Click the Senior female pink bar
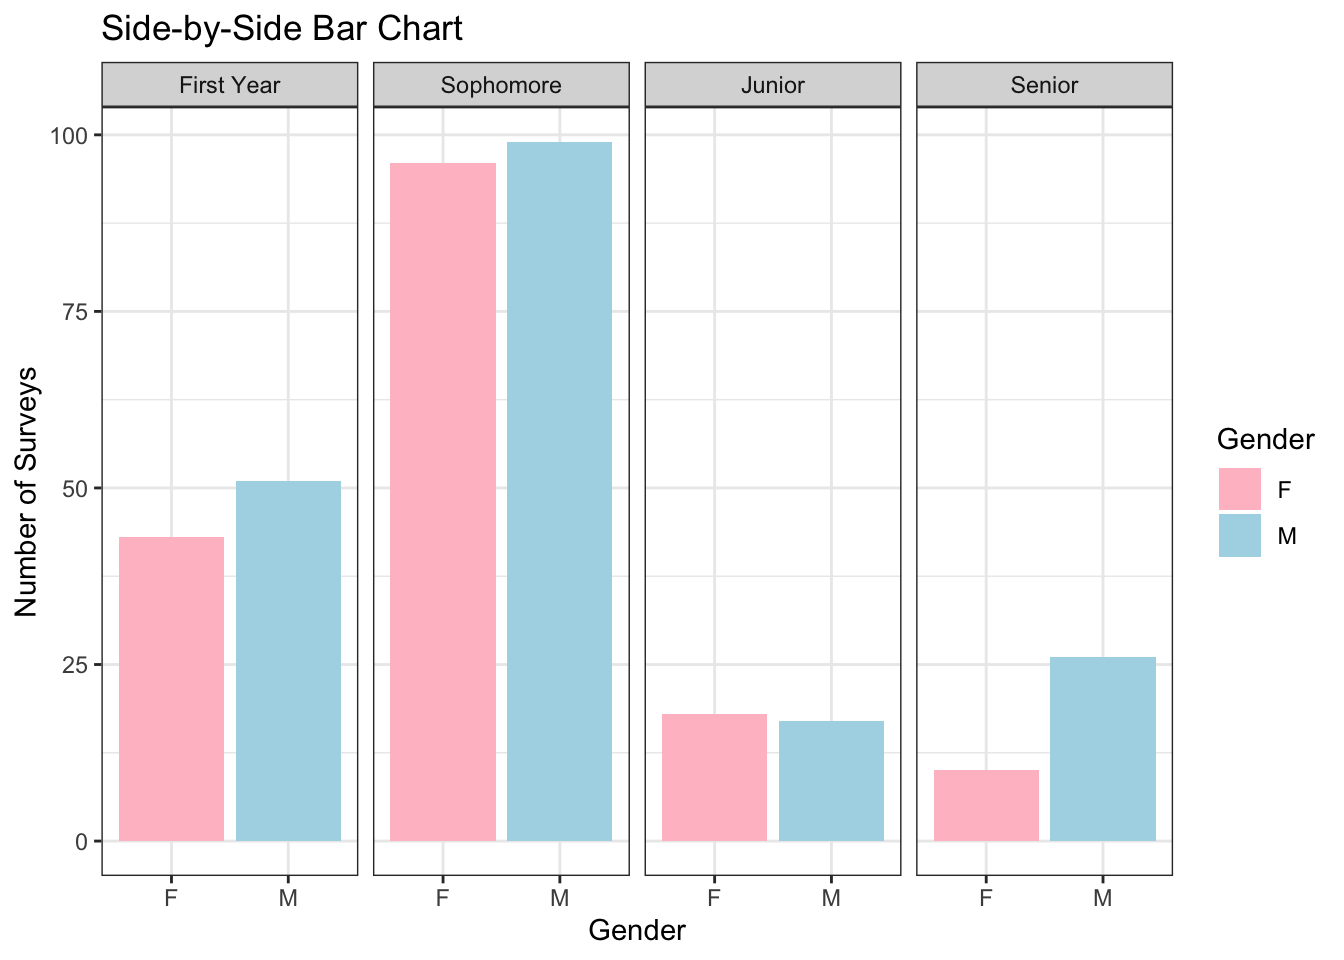The image size is (1344, 960). click(986, 805)
